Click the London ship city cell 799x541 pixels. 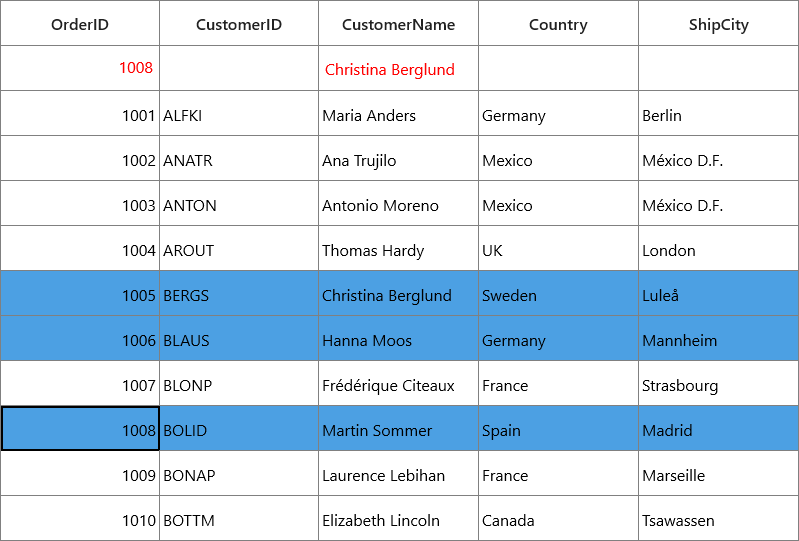pyautogui.click(x=718, y=248)
